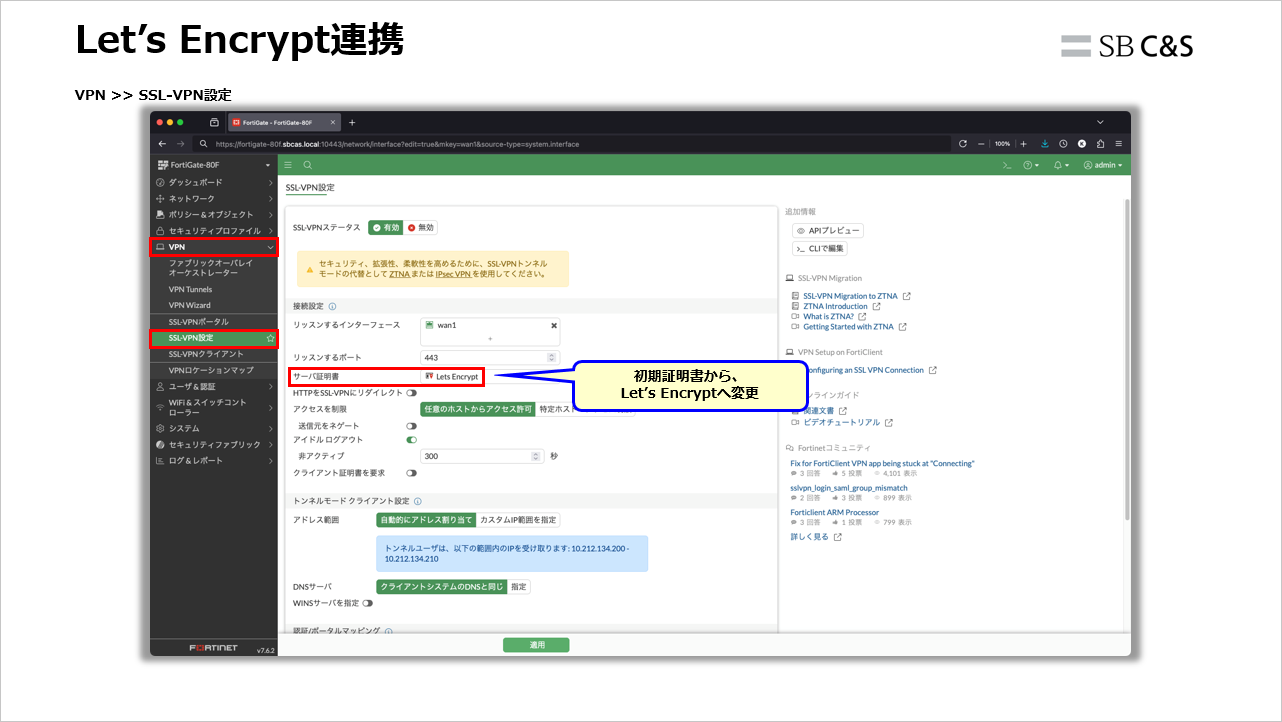Open Getting Started with ZTNA link
Image resolution: width=1282 pixels, height=722 pixels.
(x=848, y=327)
